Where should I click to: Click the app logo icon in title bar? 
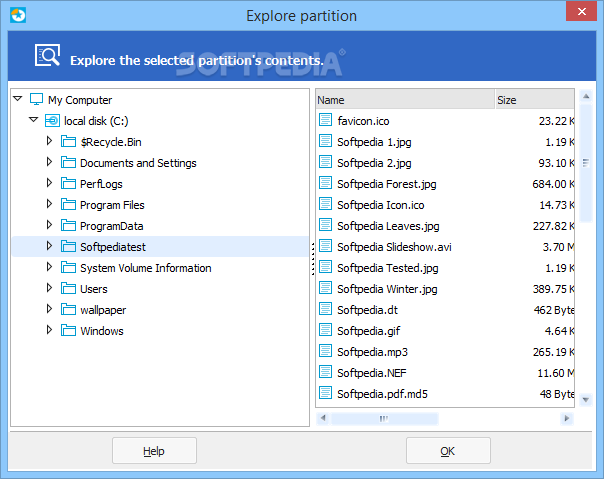(18, 15)
